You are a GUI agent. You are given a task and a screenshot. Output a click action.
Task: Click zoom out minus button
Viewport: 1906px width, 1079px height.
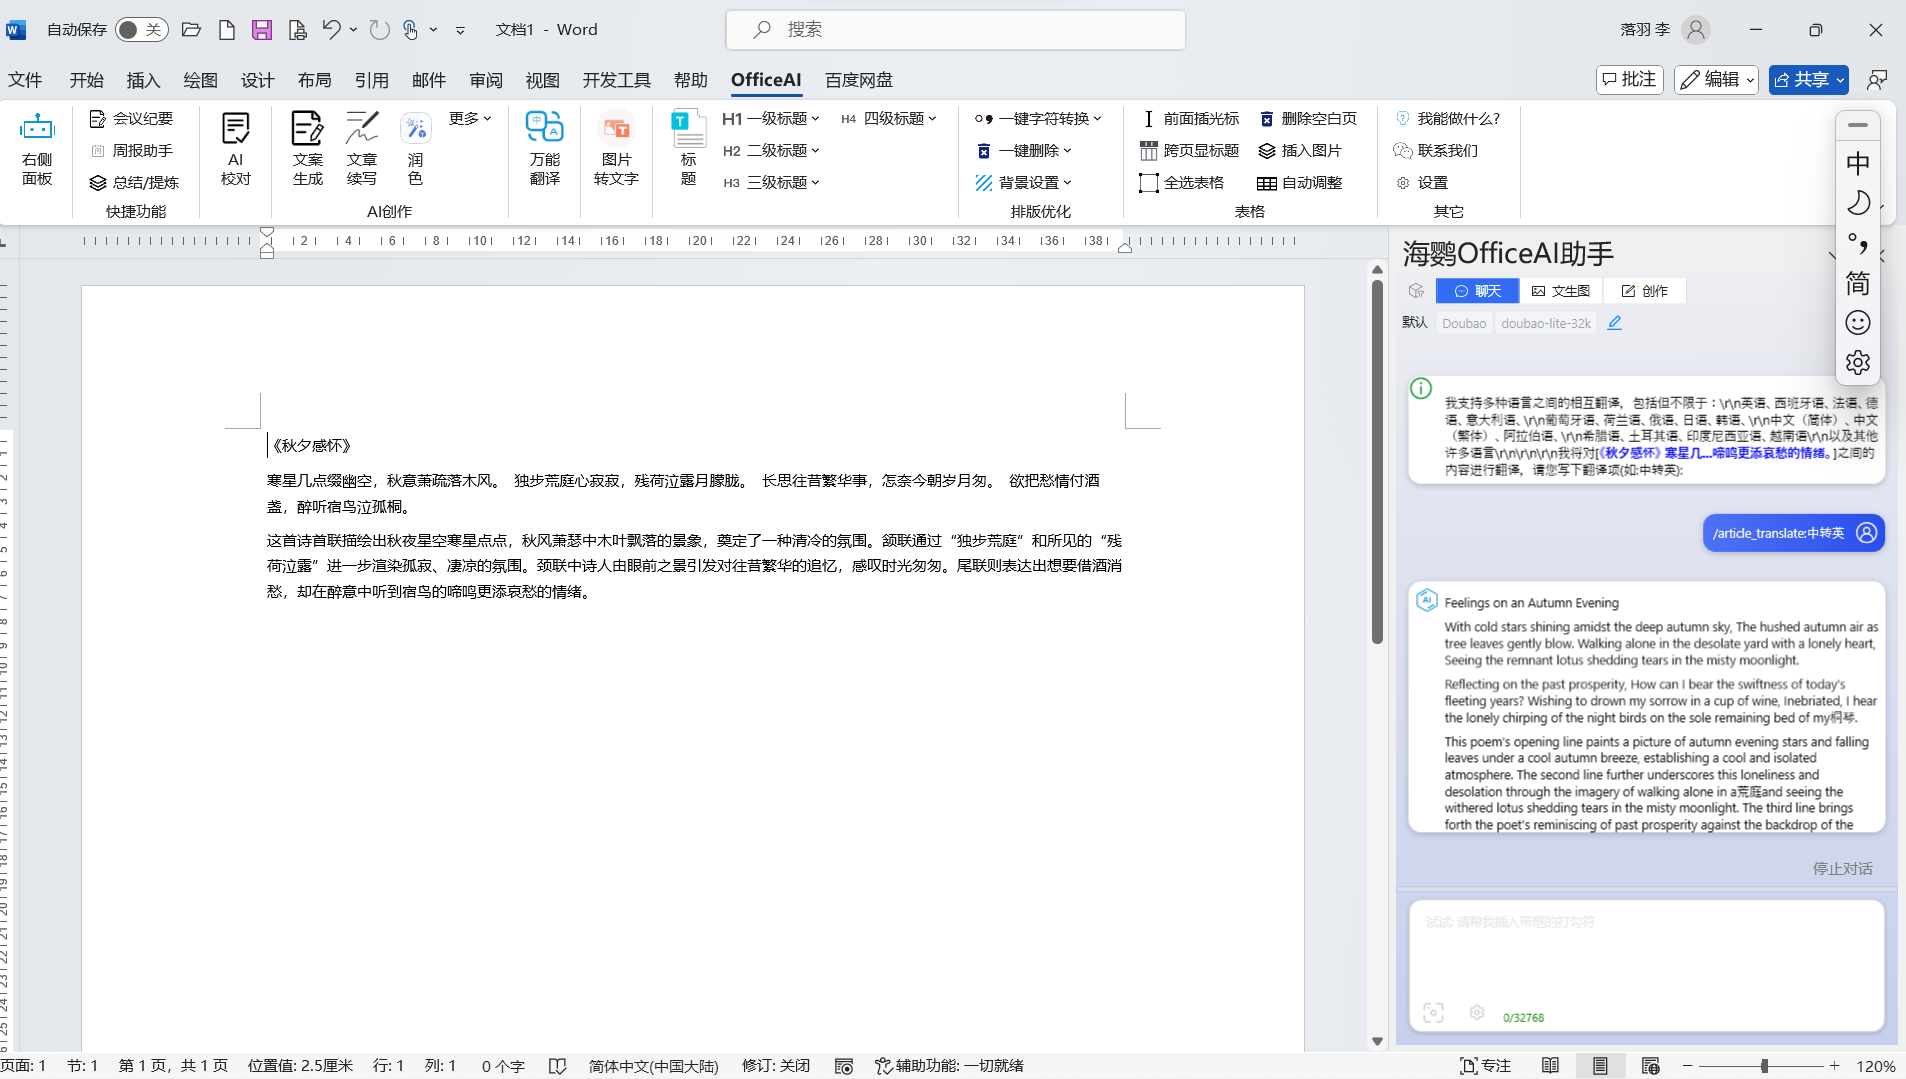pos(1688,1066)
